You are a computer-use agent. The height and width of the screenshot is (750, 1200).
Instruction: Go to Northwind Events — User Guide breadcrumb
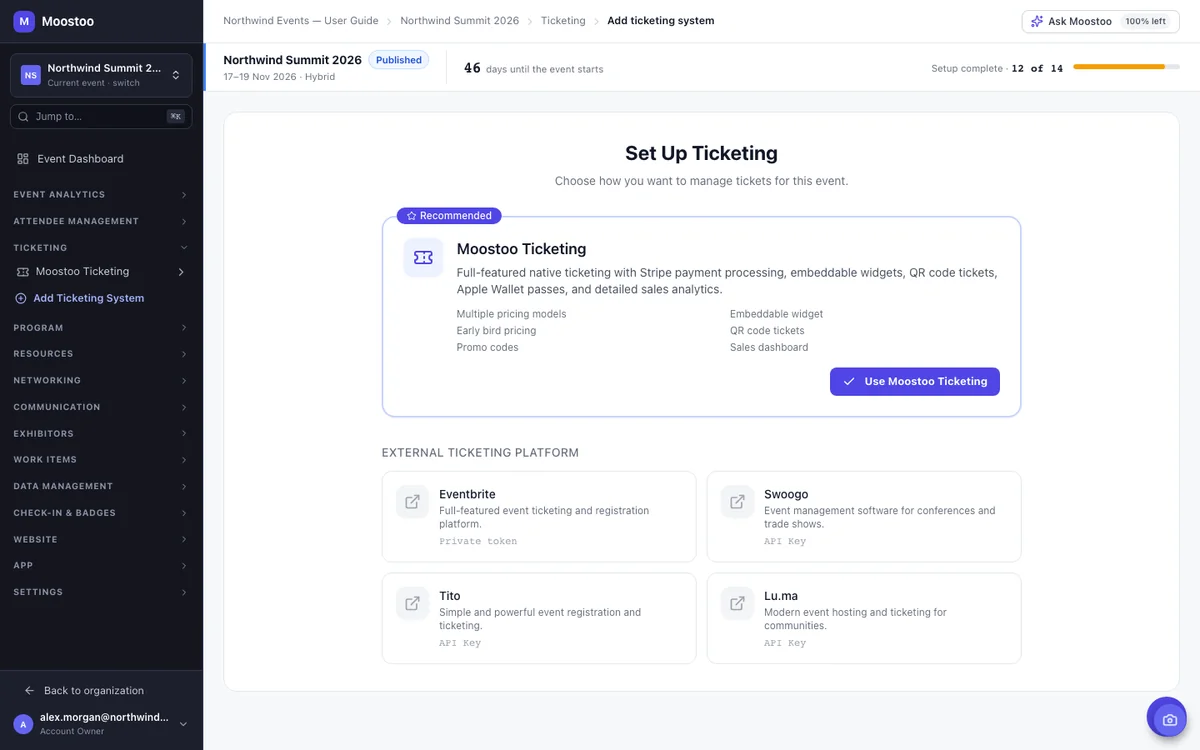(x=301, y=21)
